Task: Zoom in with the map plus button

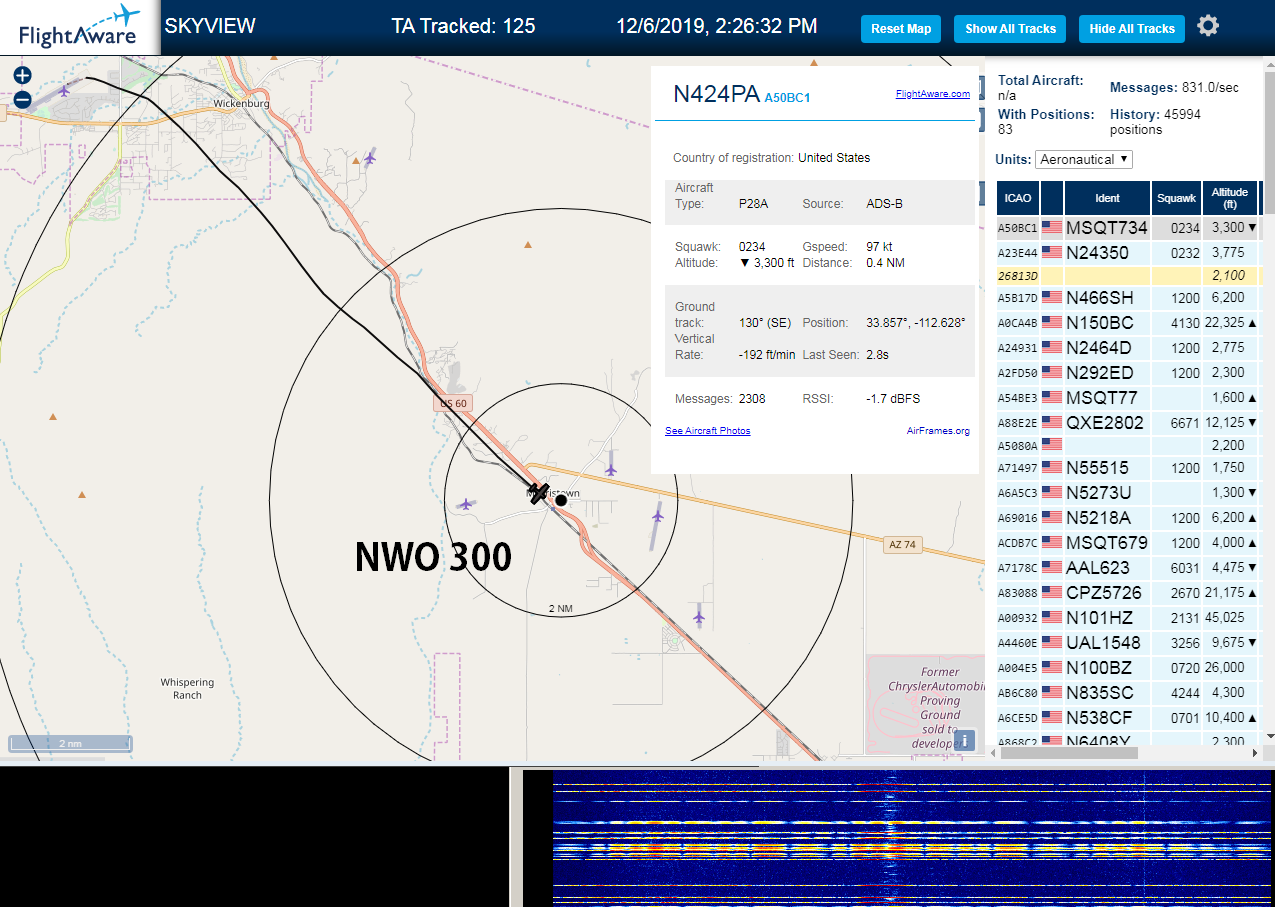Action: (x=23, y=76)
